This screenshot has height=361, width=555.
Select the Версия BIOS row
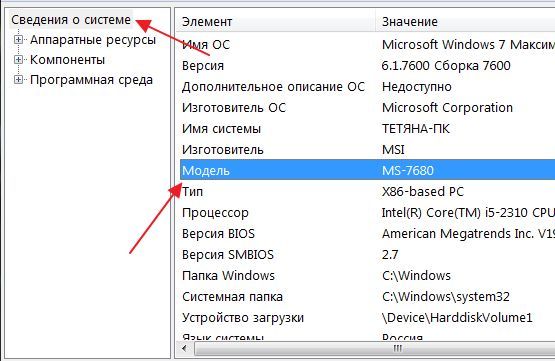click(x=367, y=234)
